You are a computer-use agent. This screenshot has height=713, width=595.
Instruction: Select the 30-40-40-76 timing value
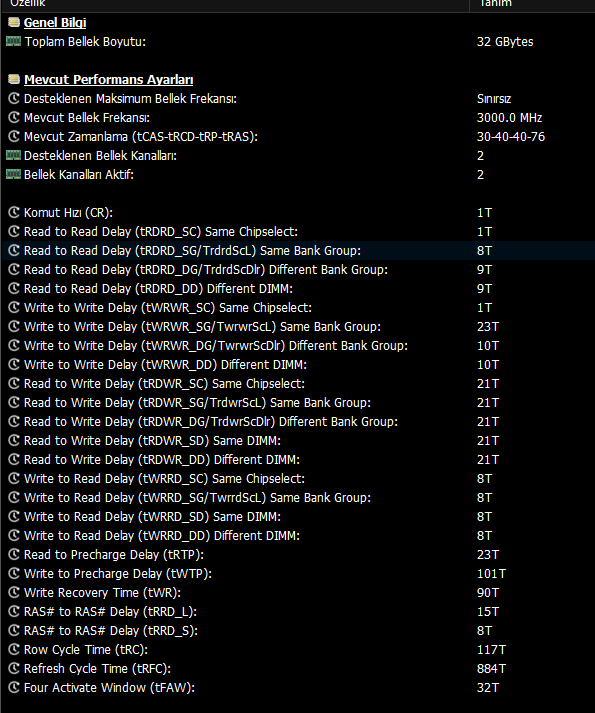click(511, 137)
